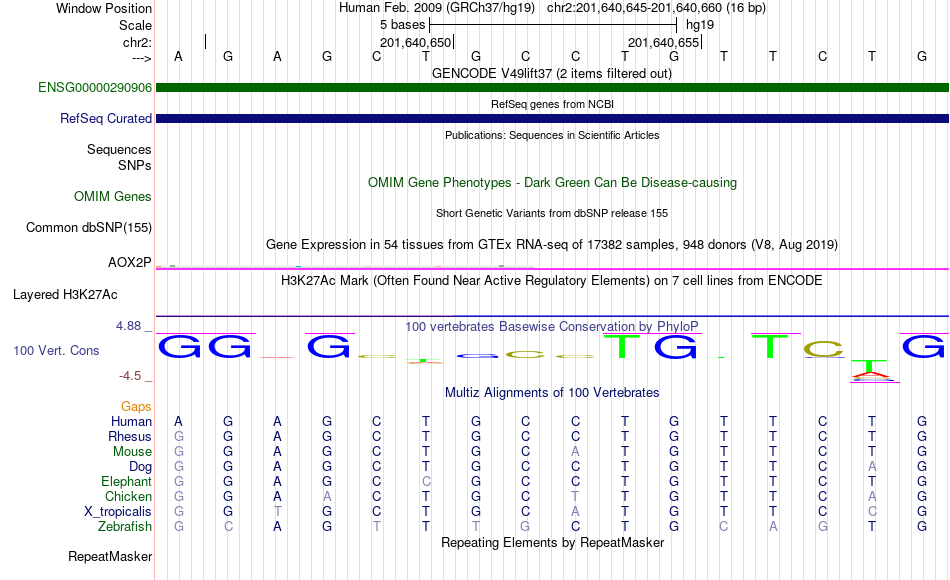Click the hg19 label beside scale bar

click(x=700, y=25)
